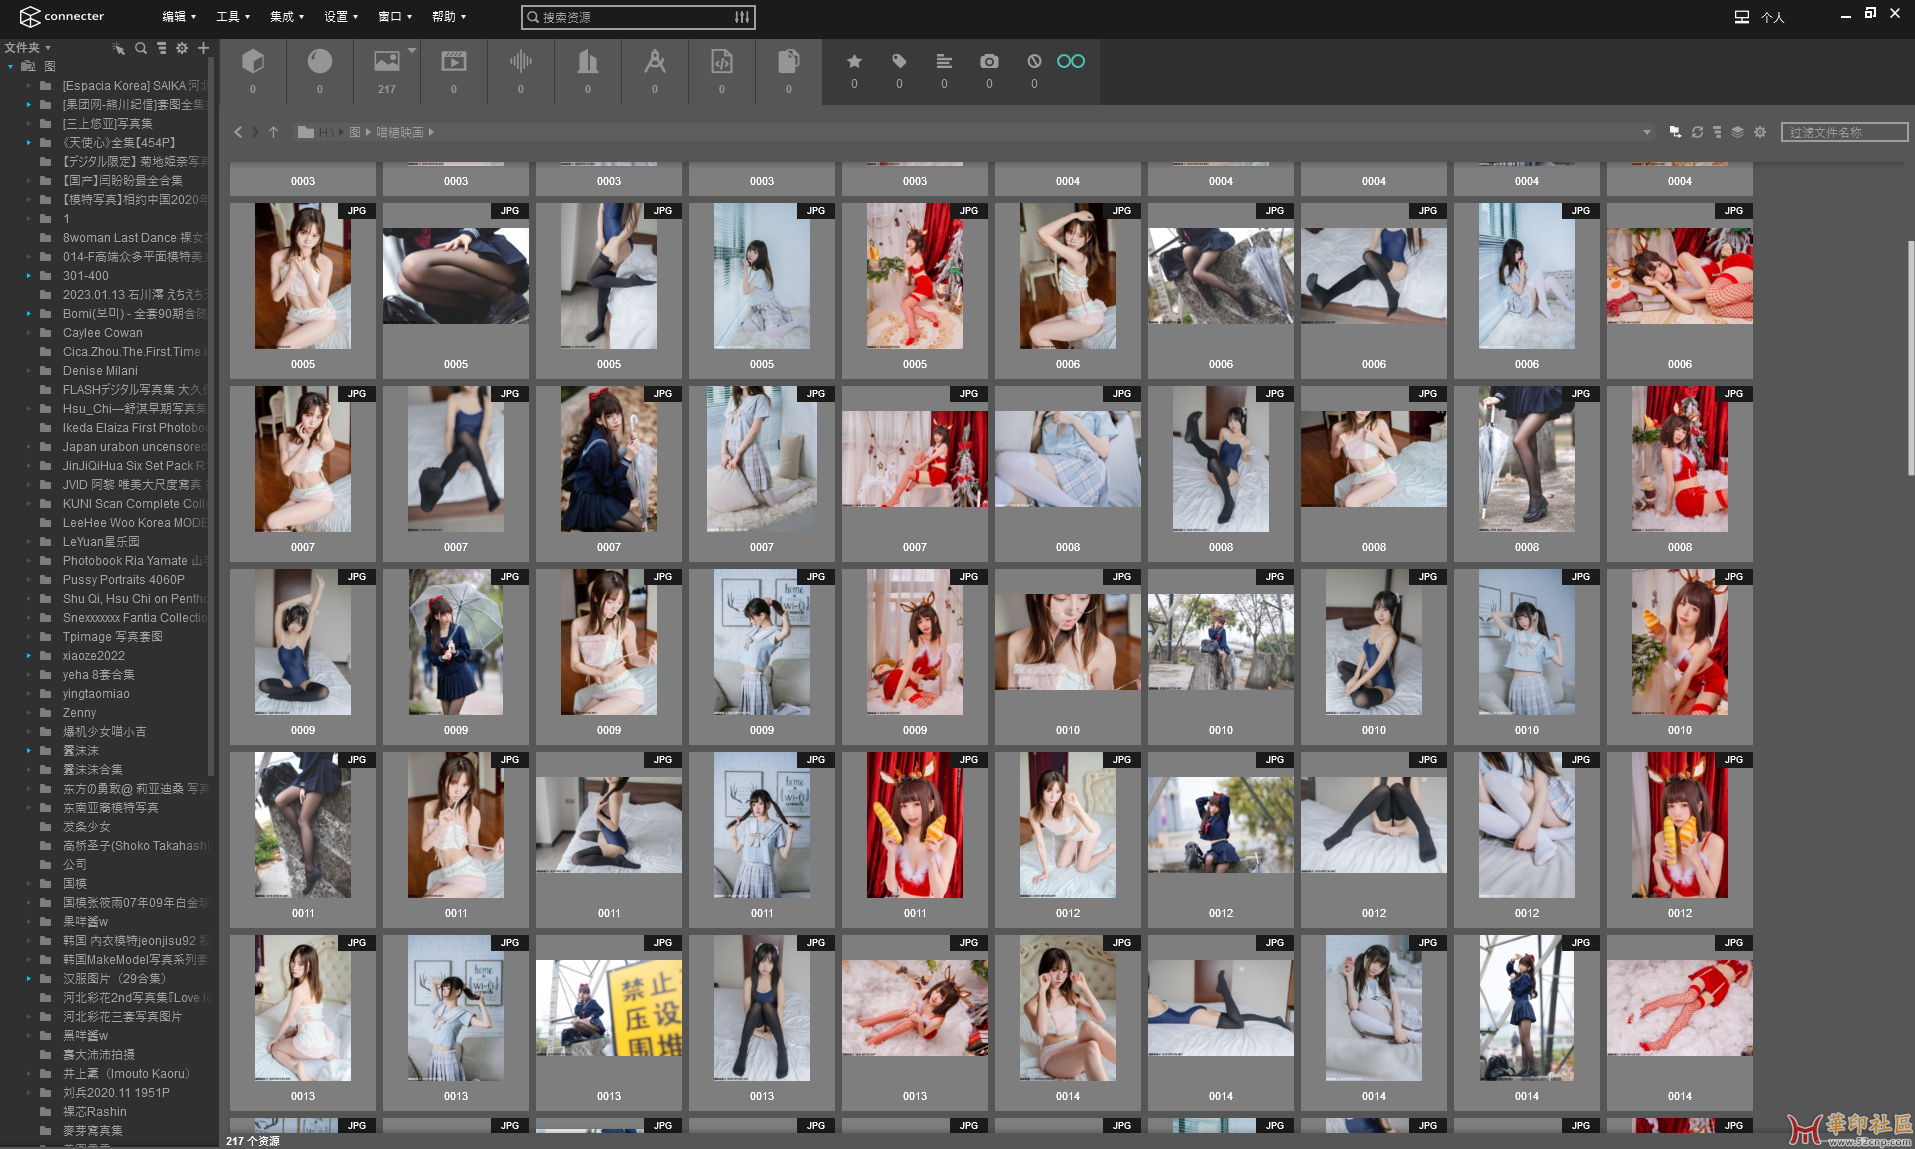The height and width of the screenshot is (1149, 1915).
Task: Click H:\ drive in the breadcrumb
Action: 327,132
